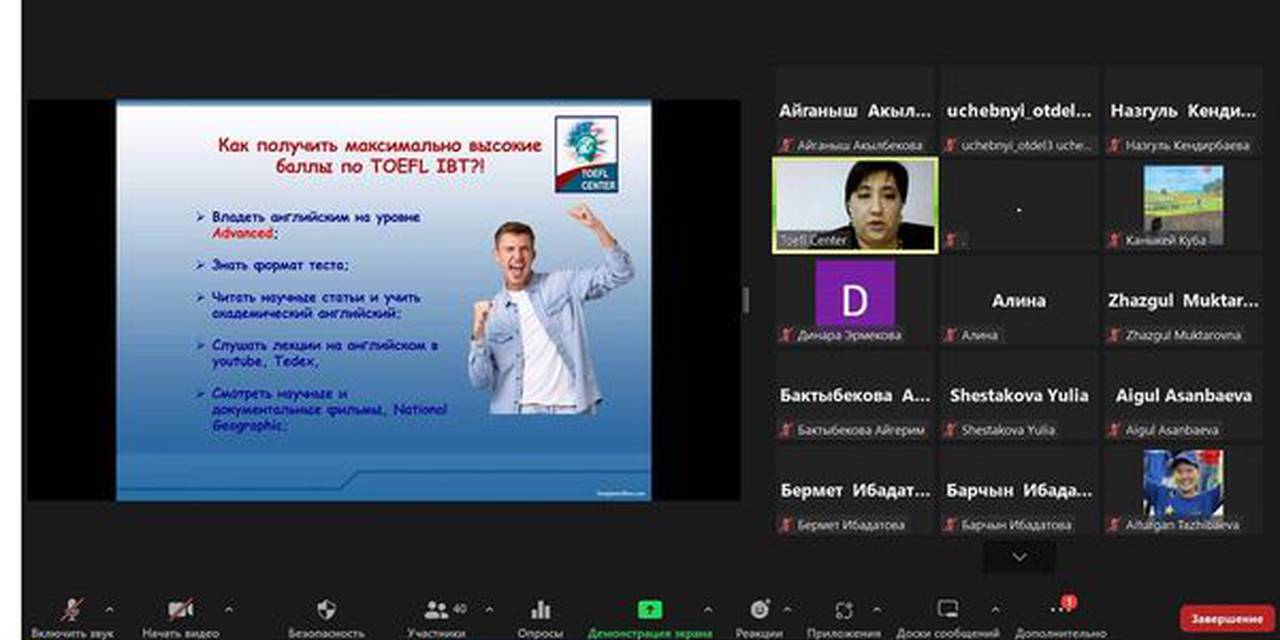Select Динара Эрмекова's purple D tile

[855, 301]
